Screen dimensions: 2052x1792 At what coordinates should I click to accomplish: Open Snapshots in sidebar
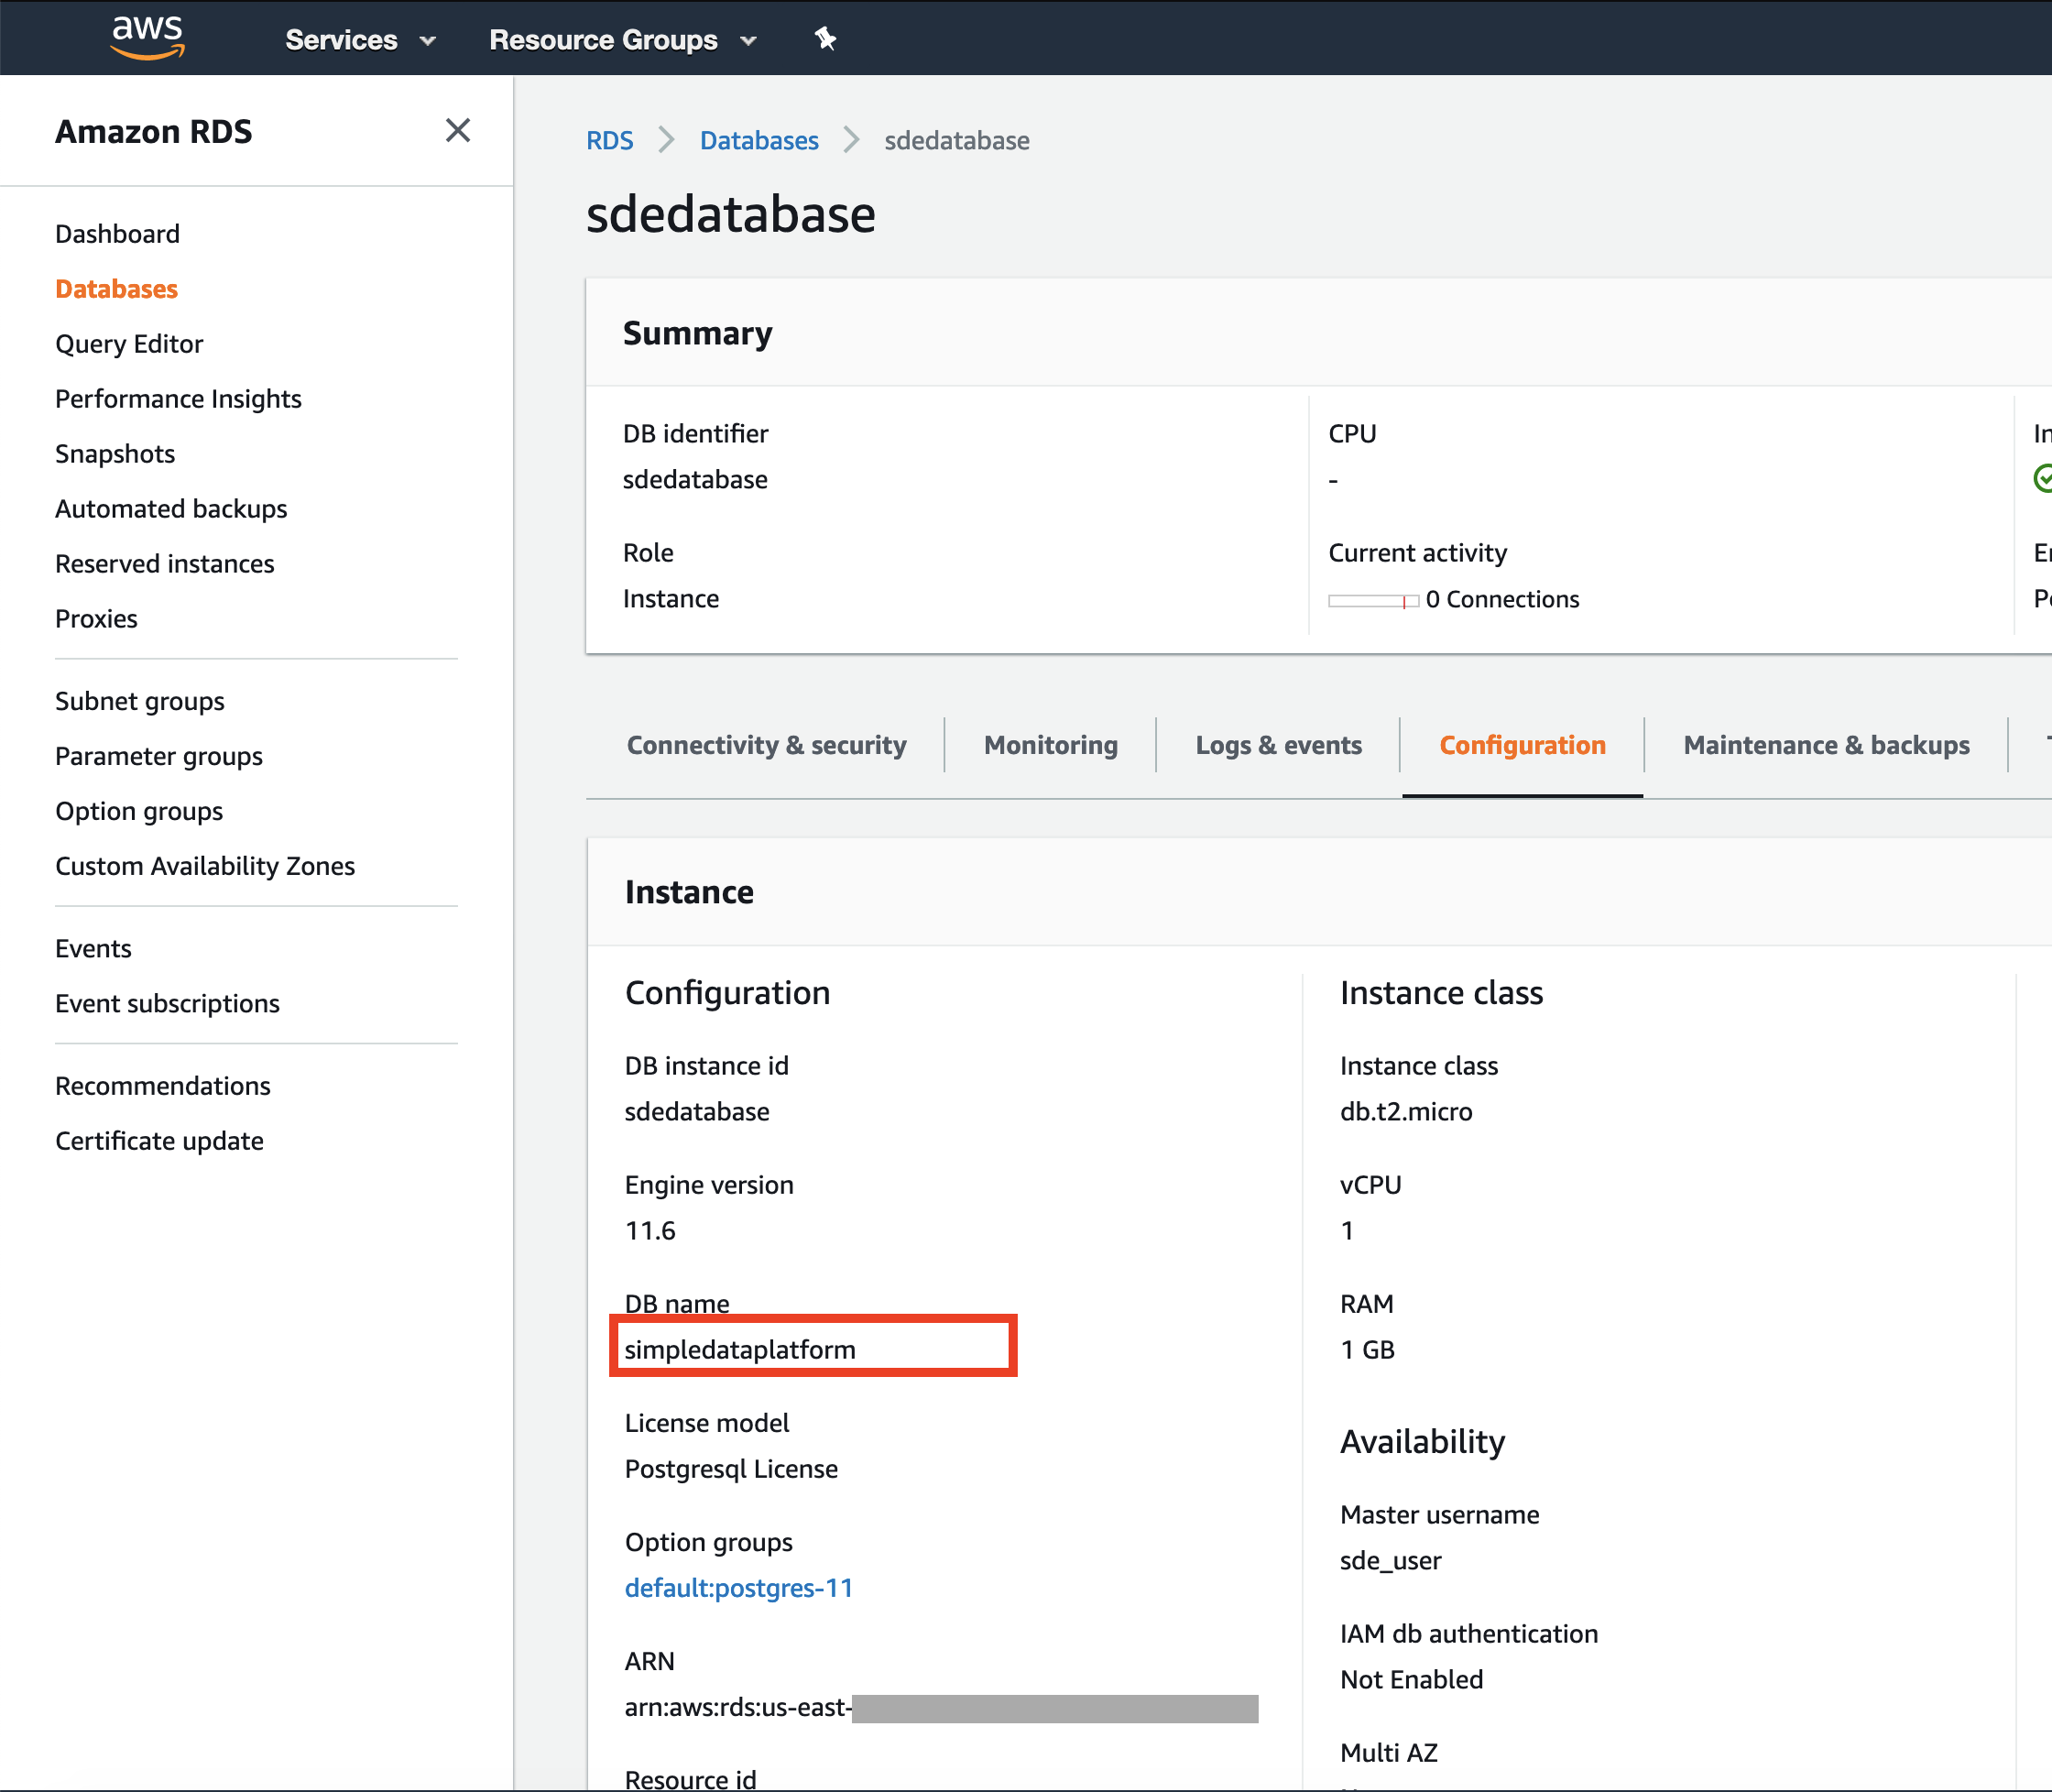[115, 454]
